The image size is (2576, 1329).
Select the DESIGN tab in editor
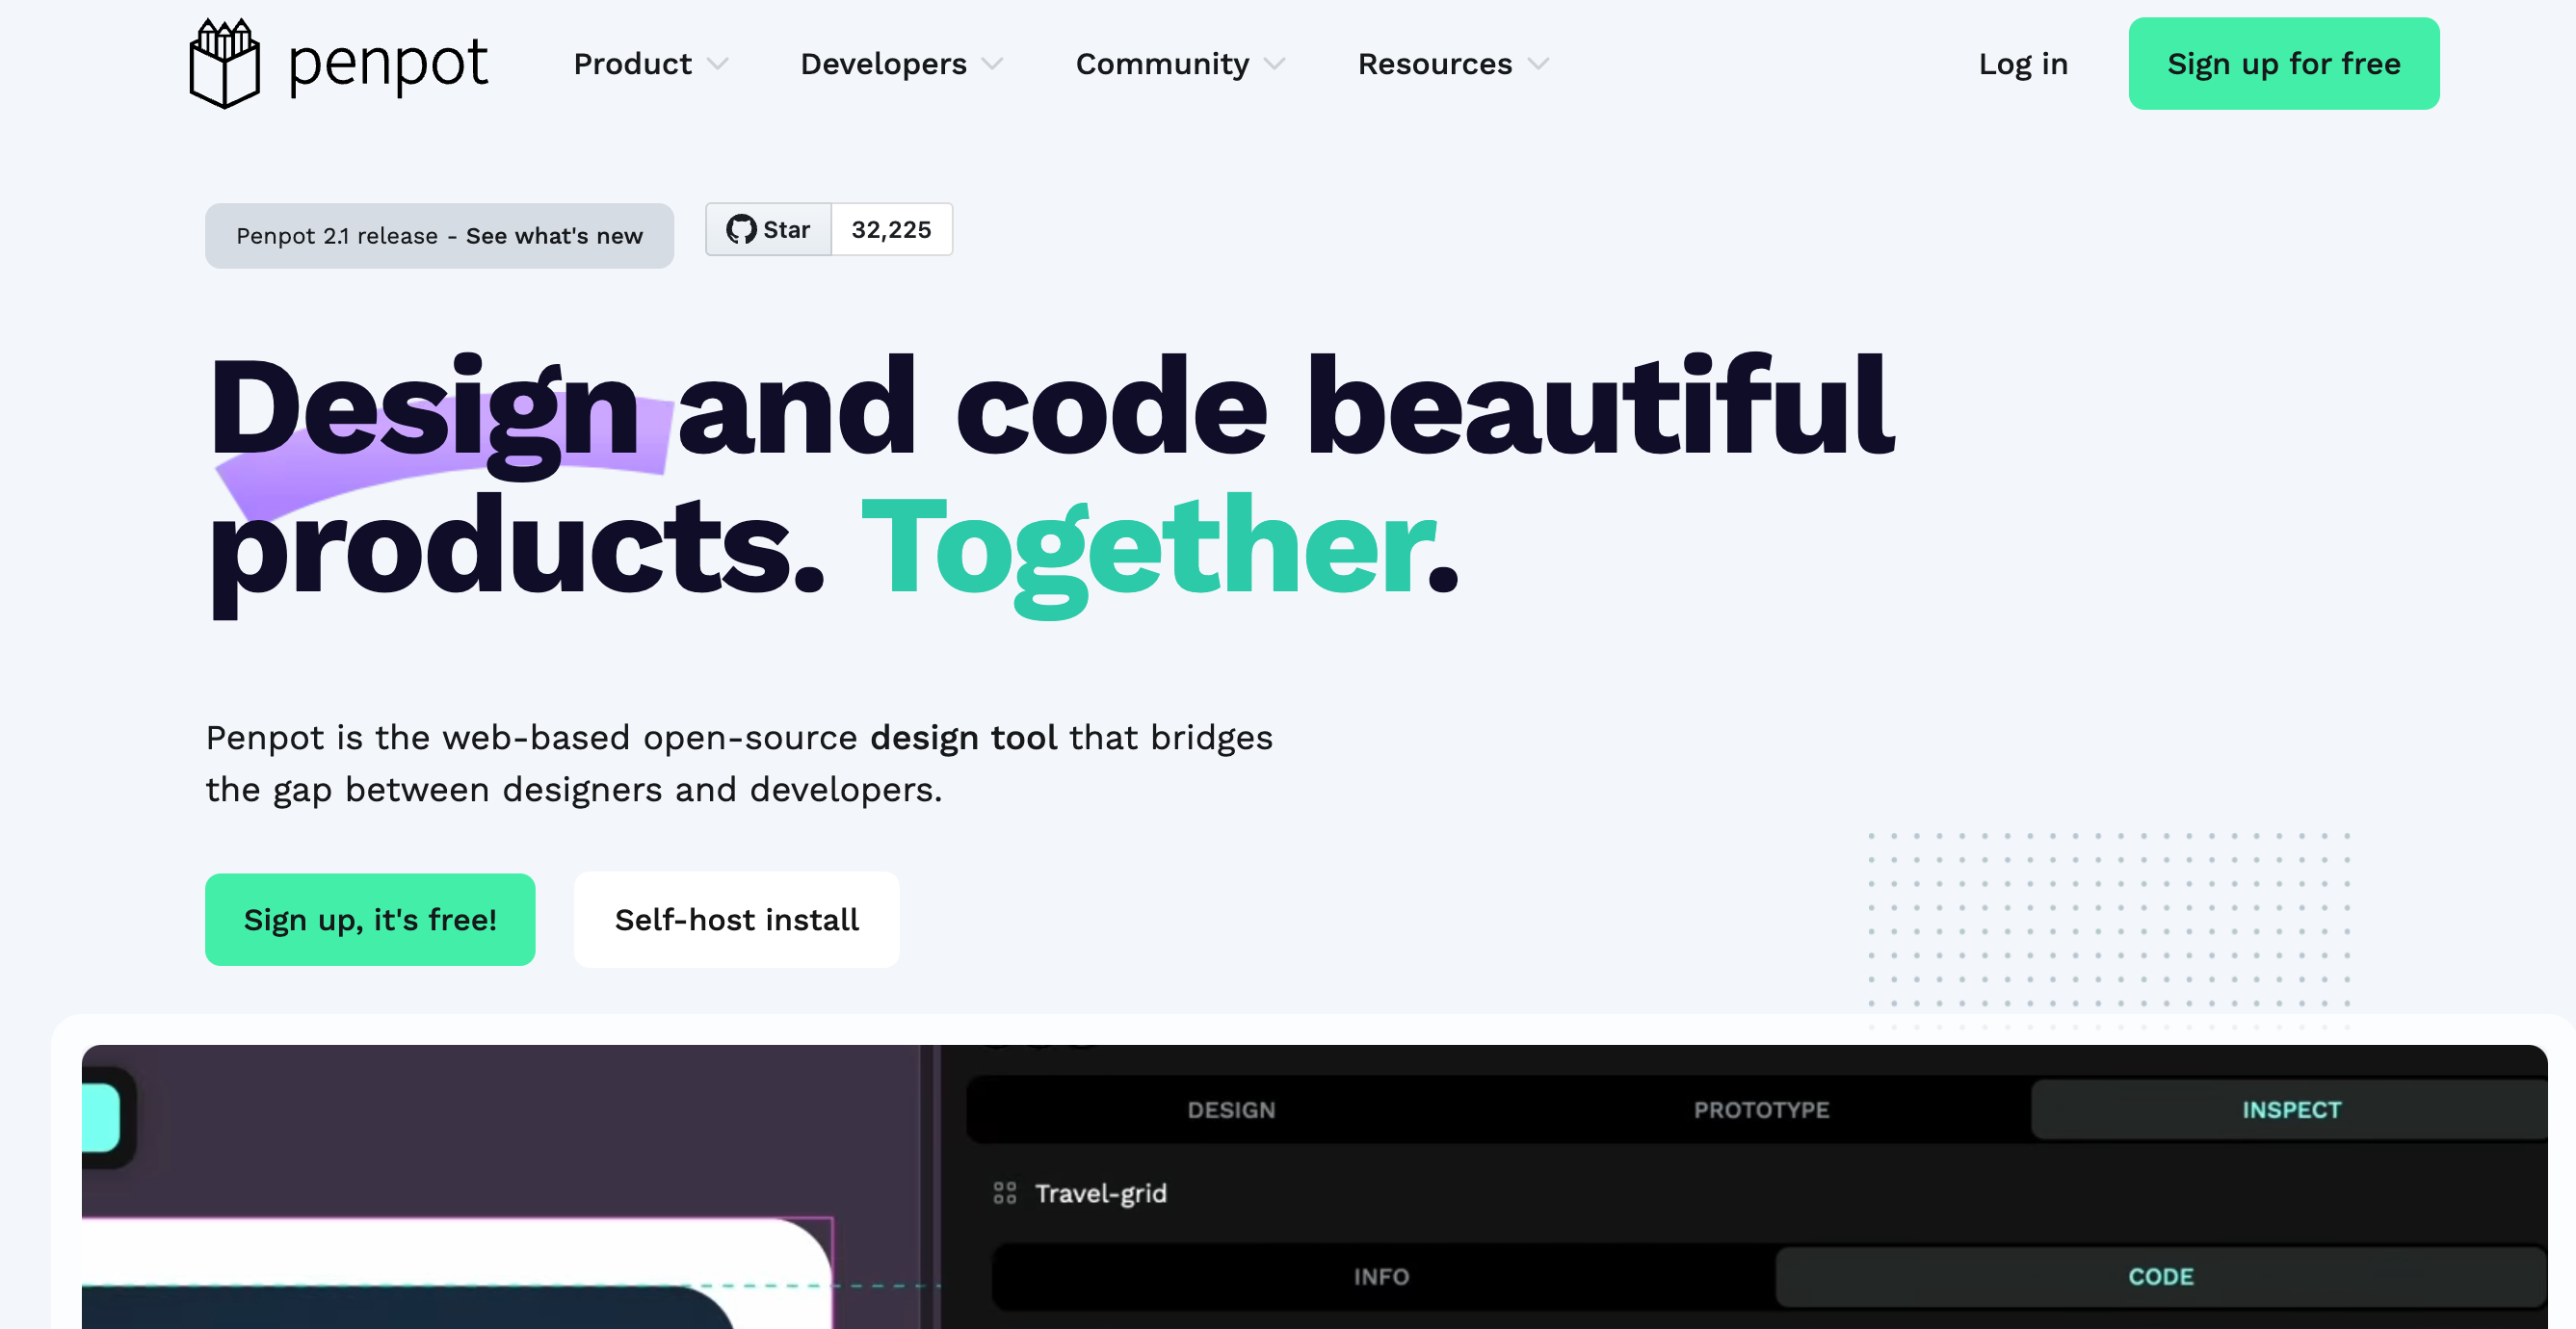coord(1230,1108)
